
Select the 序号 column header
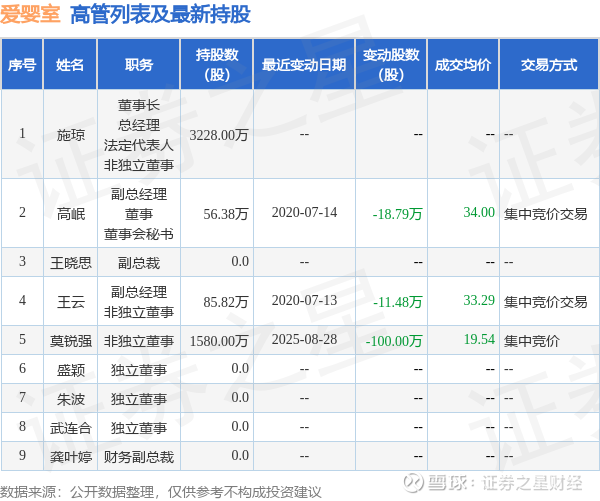(x=22, y=65)
